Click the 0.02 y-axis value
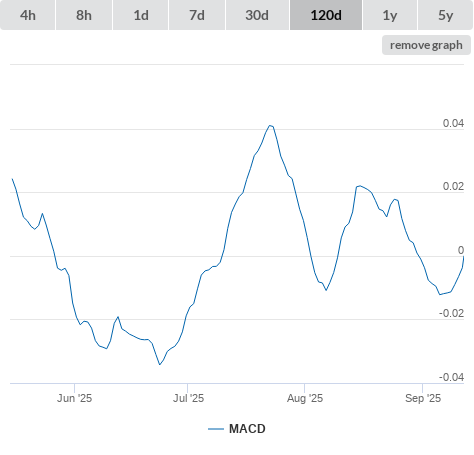Screen dimensions: 474x455 (x=453, y=186)
